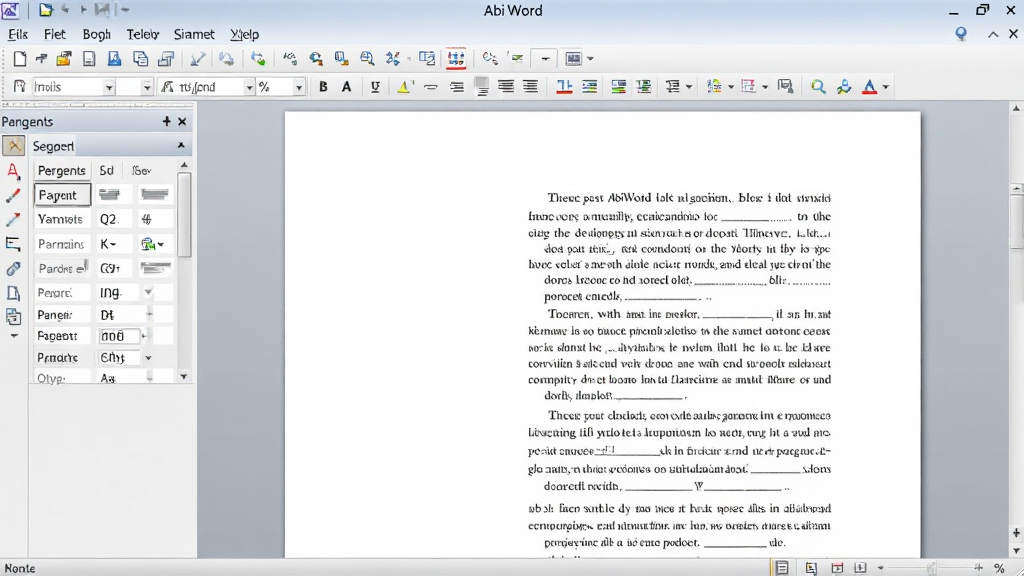The width and height of the screenshot is (1024, 576).
Task: Click the document scroll-up arrow at the top right
Action: coord(1016,108)
